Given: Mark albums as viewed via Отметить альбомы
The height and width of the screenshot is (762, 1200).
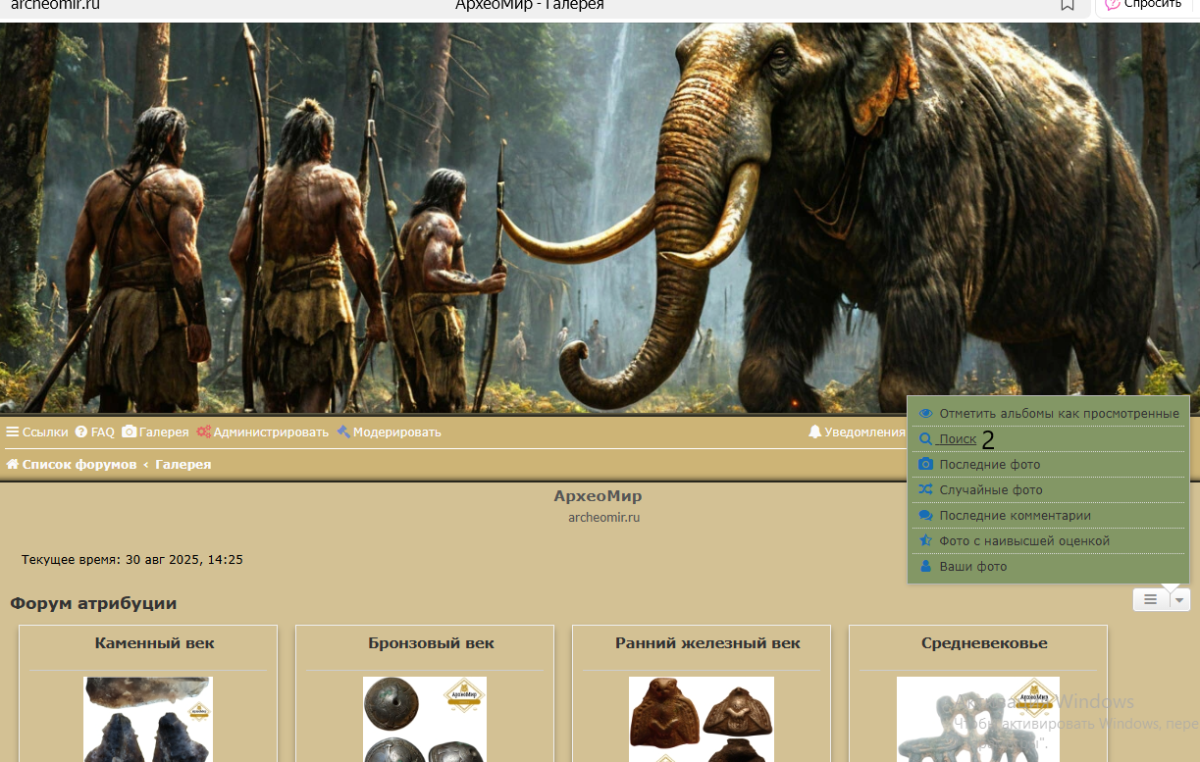Looking at the screenshot, I should 1058,413.
